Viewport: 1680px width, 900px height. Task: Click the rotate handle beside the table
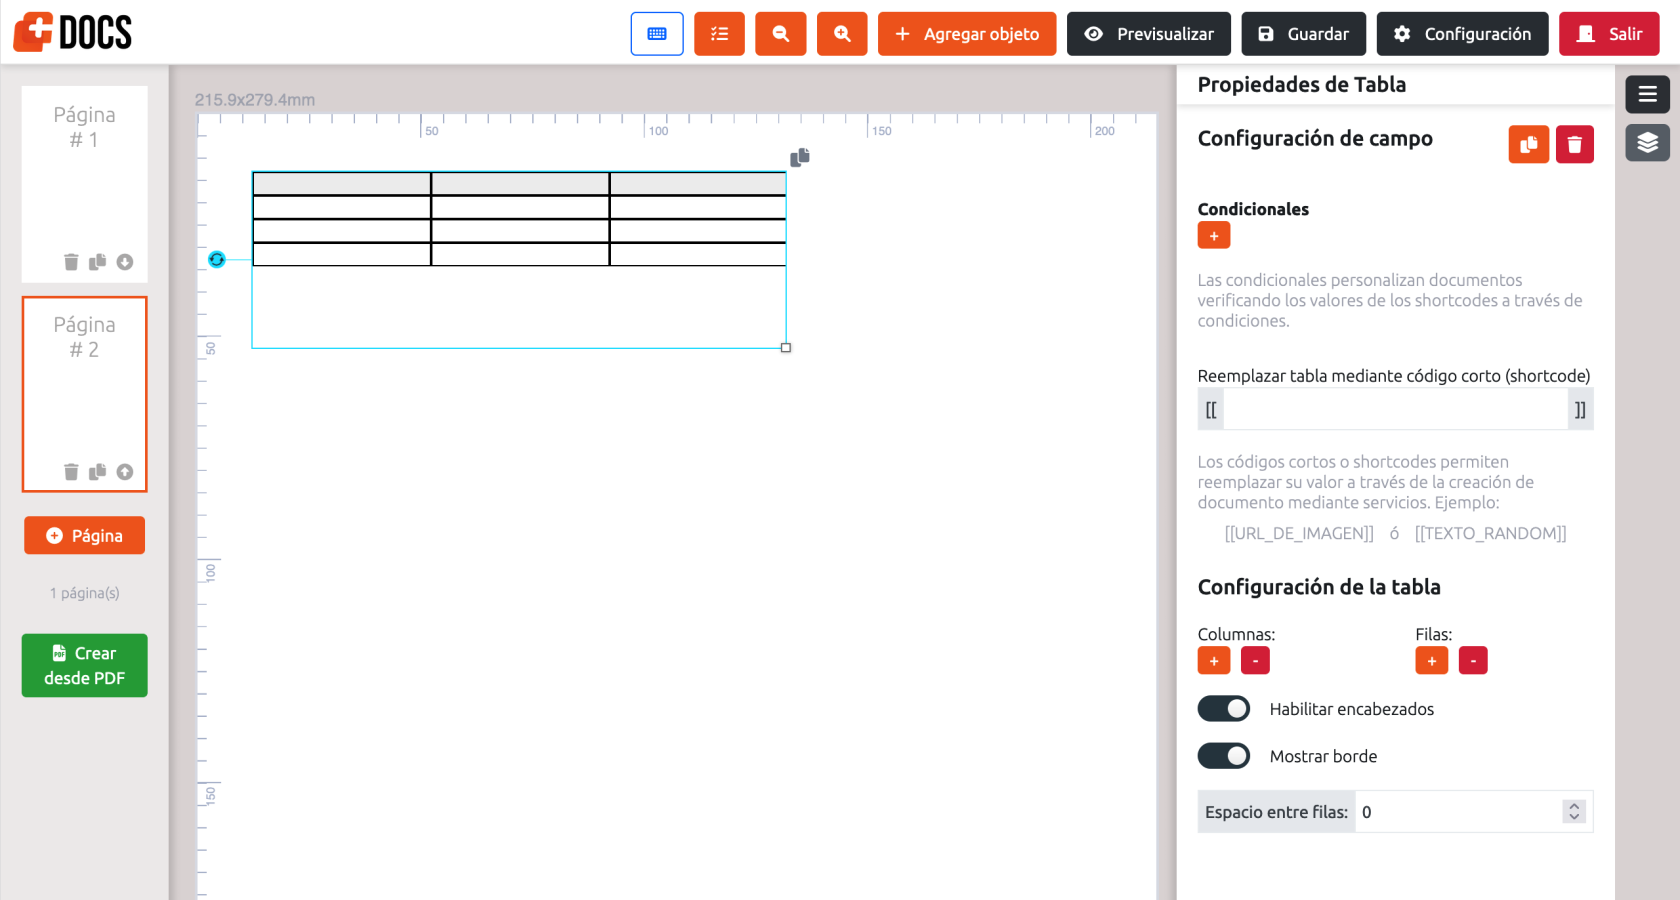217,259
